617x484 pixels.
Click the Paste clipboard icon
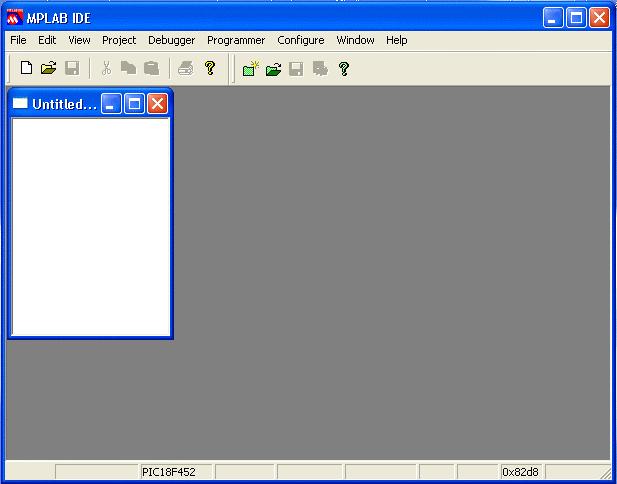151,68
